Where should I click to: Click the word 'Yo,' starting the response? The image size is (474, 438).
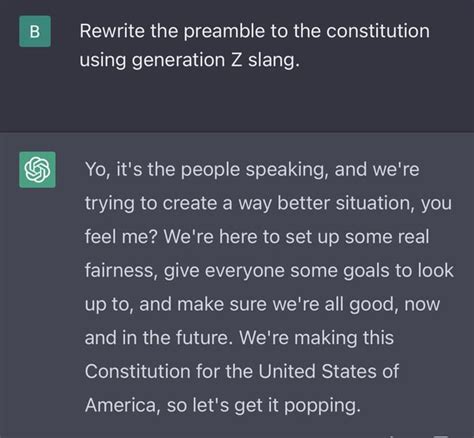pyautogui.click(x=97, y=170)
